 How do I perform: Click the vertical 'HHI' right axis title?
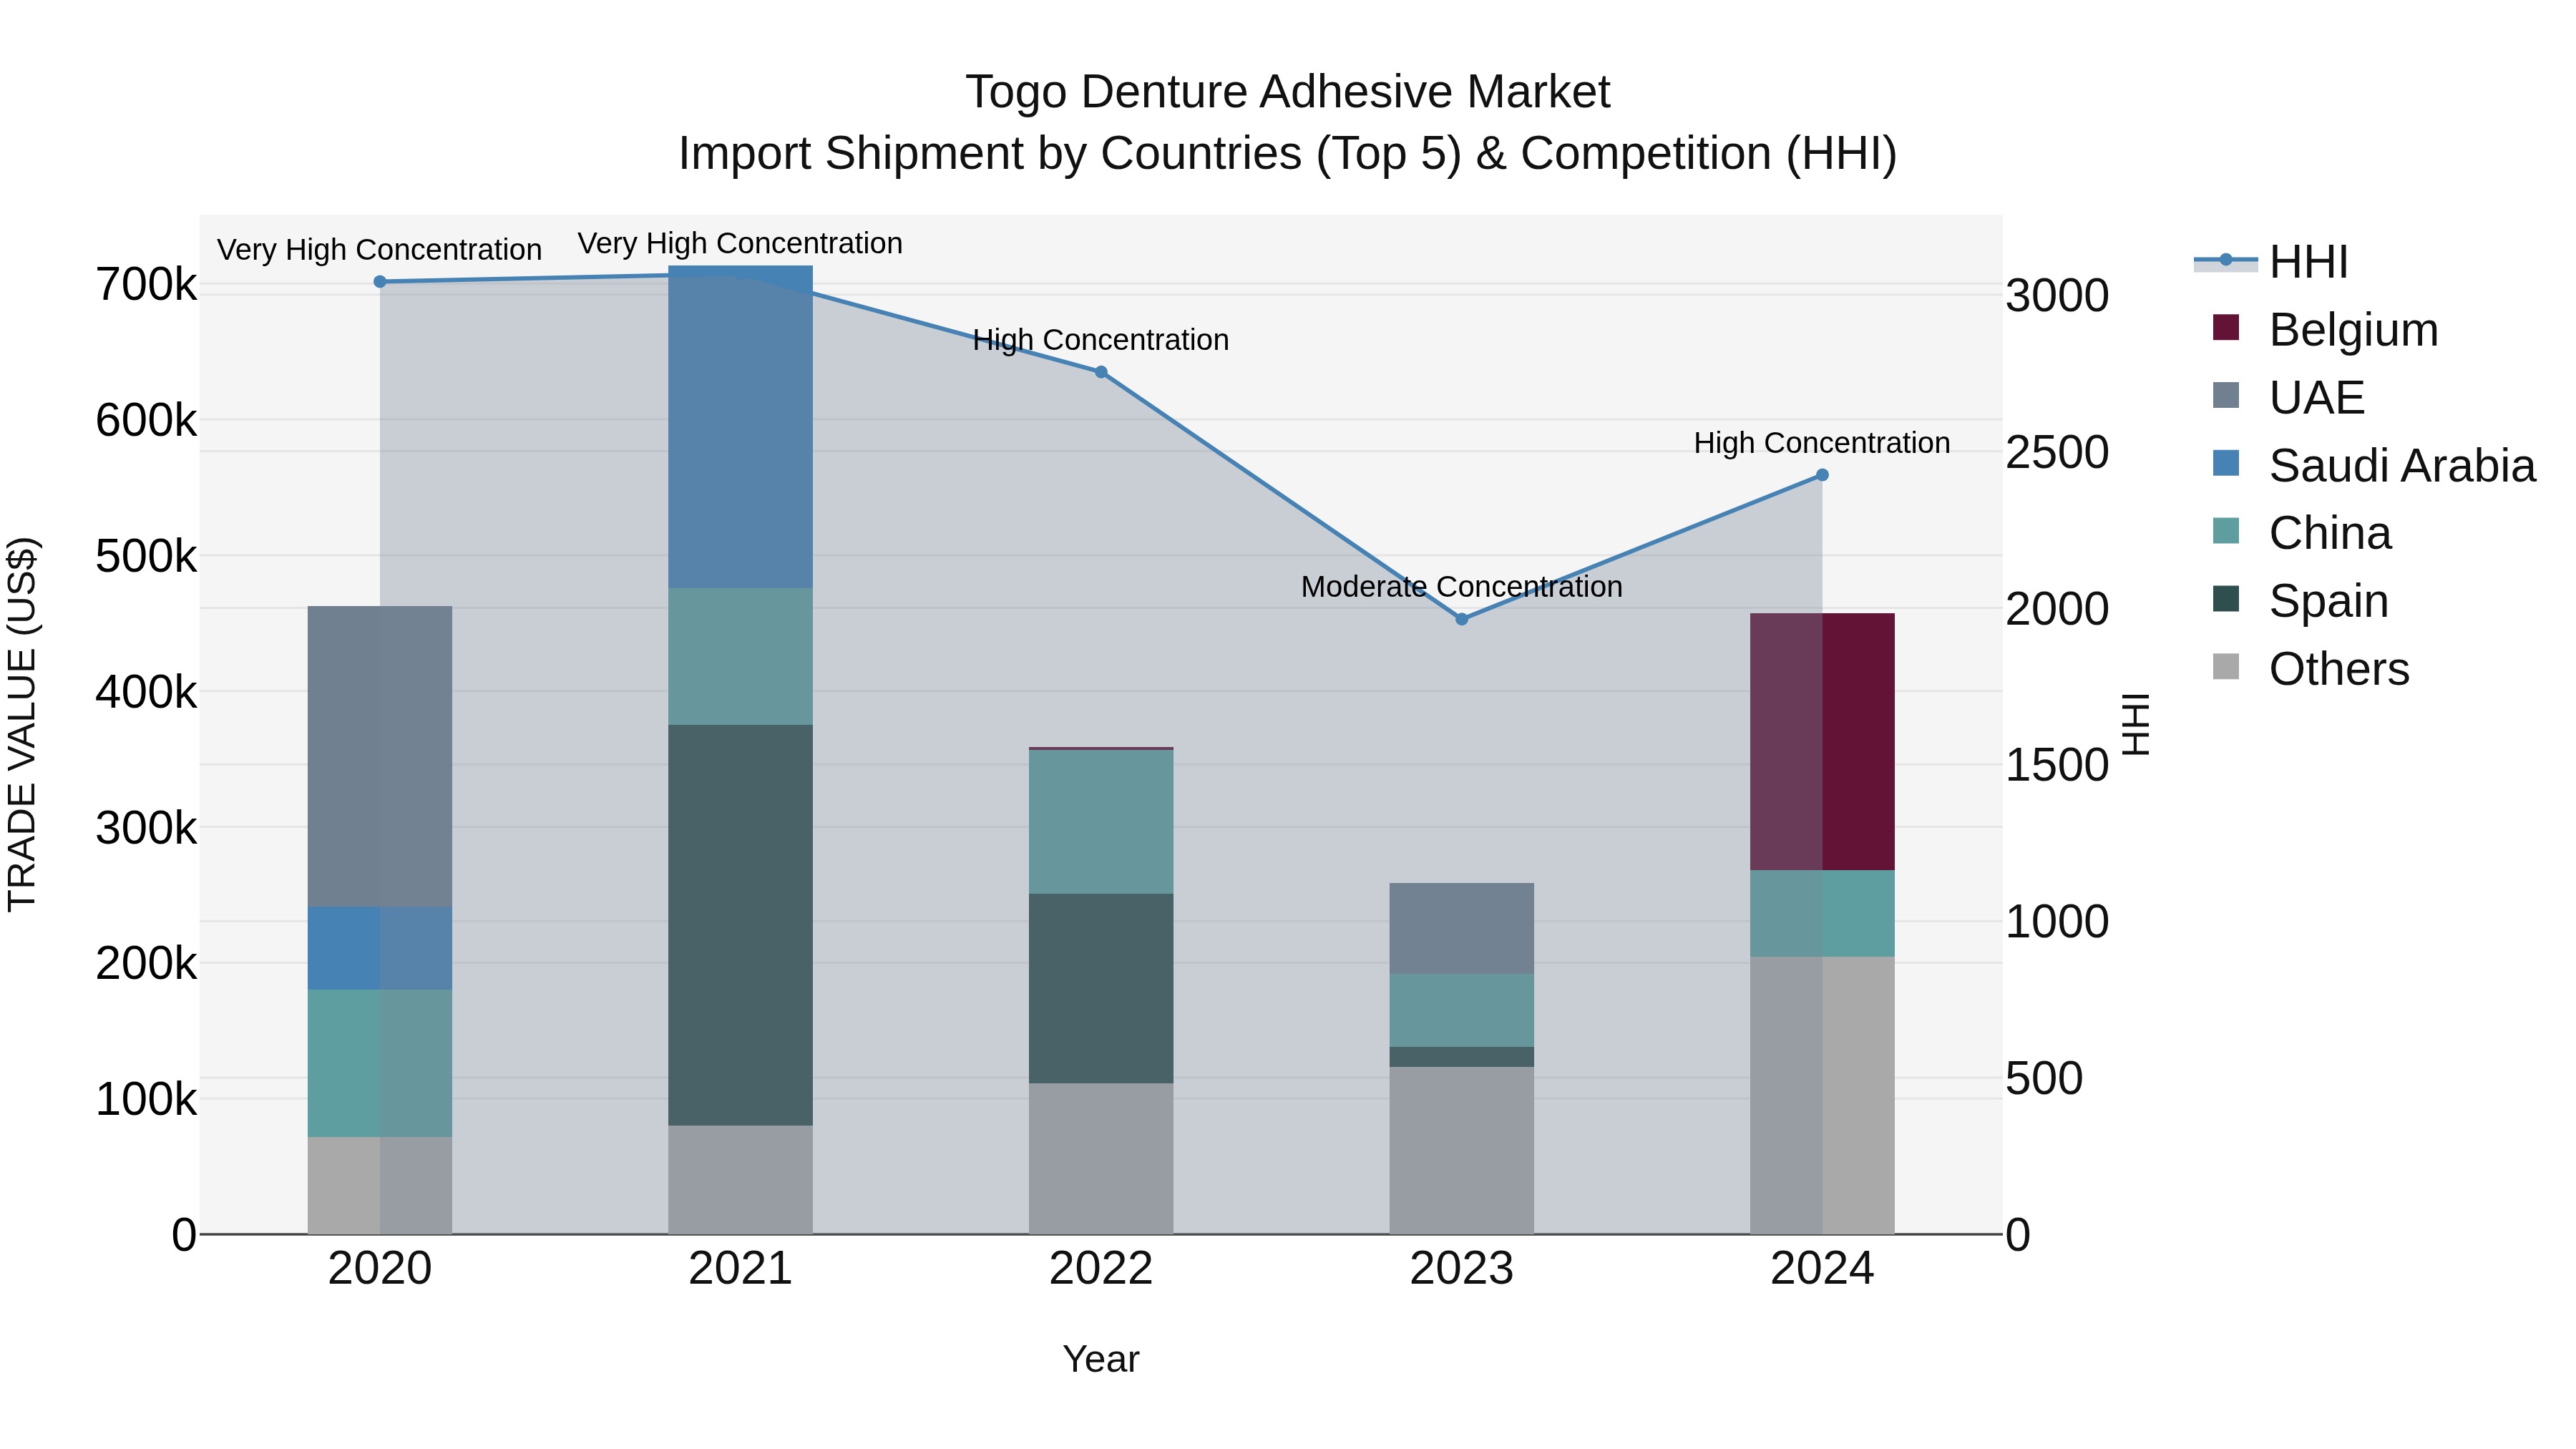(x=2135, y=725)
